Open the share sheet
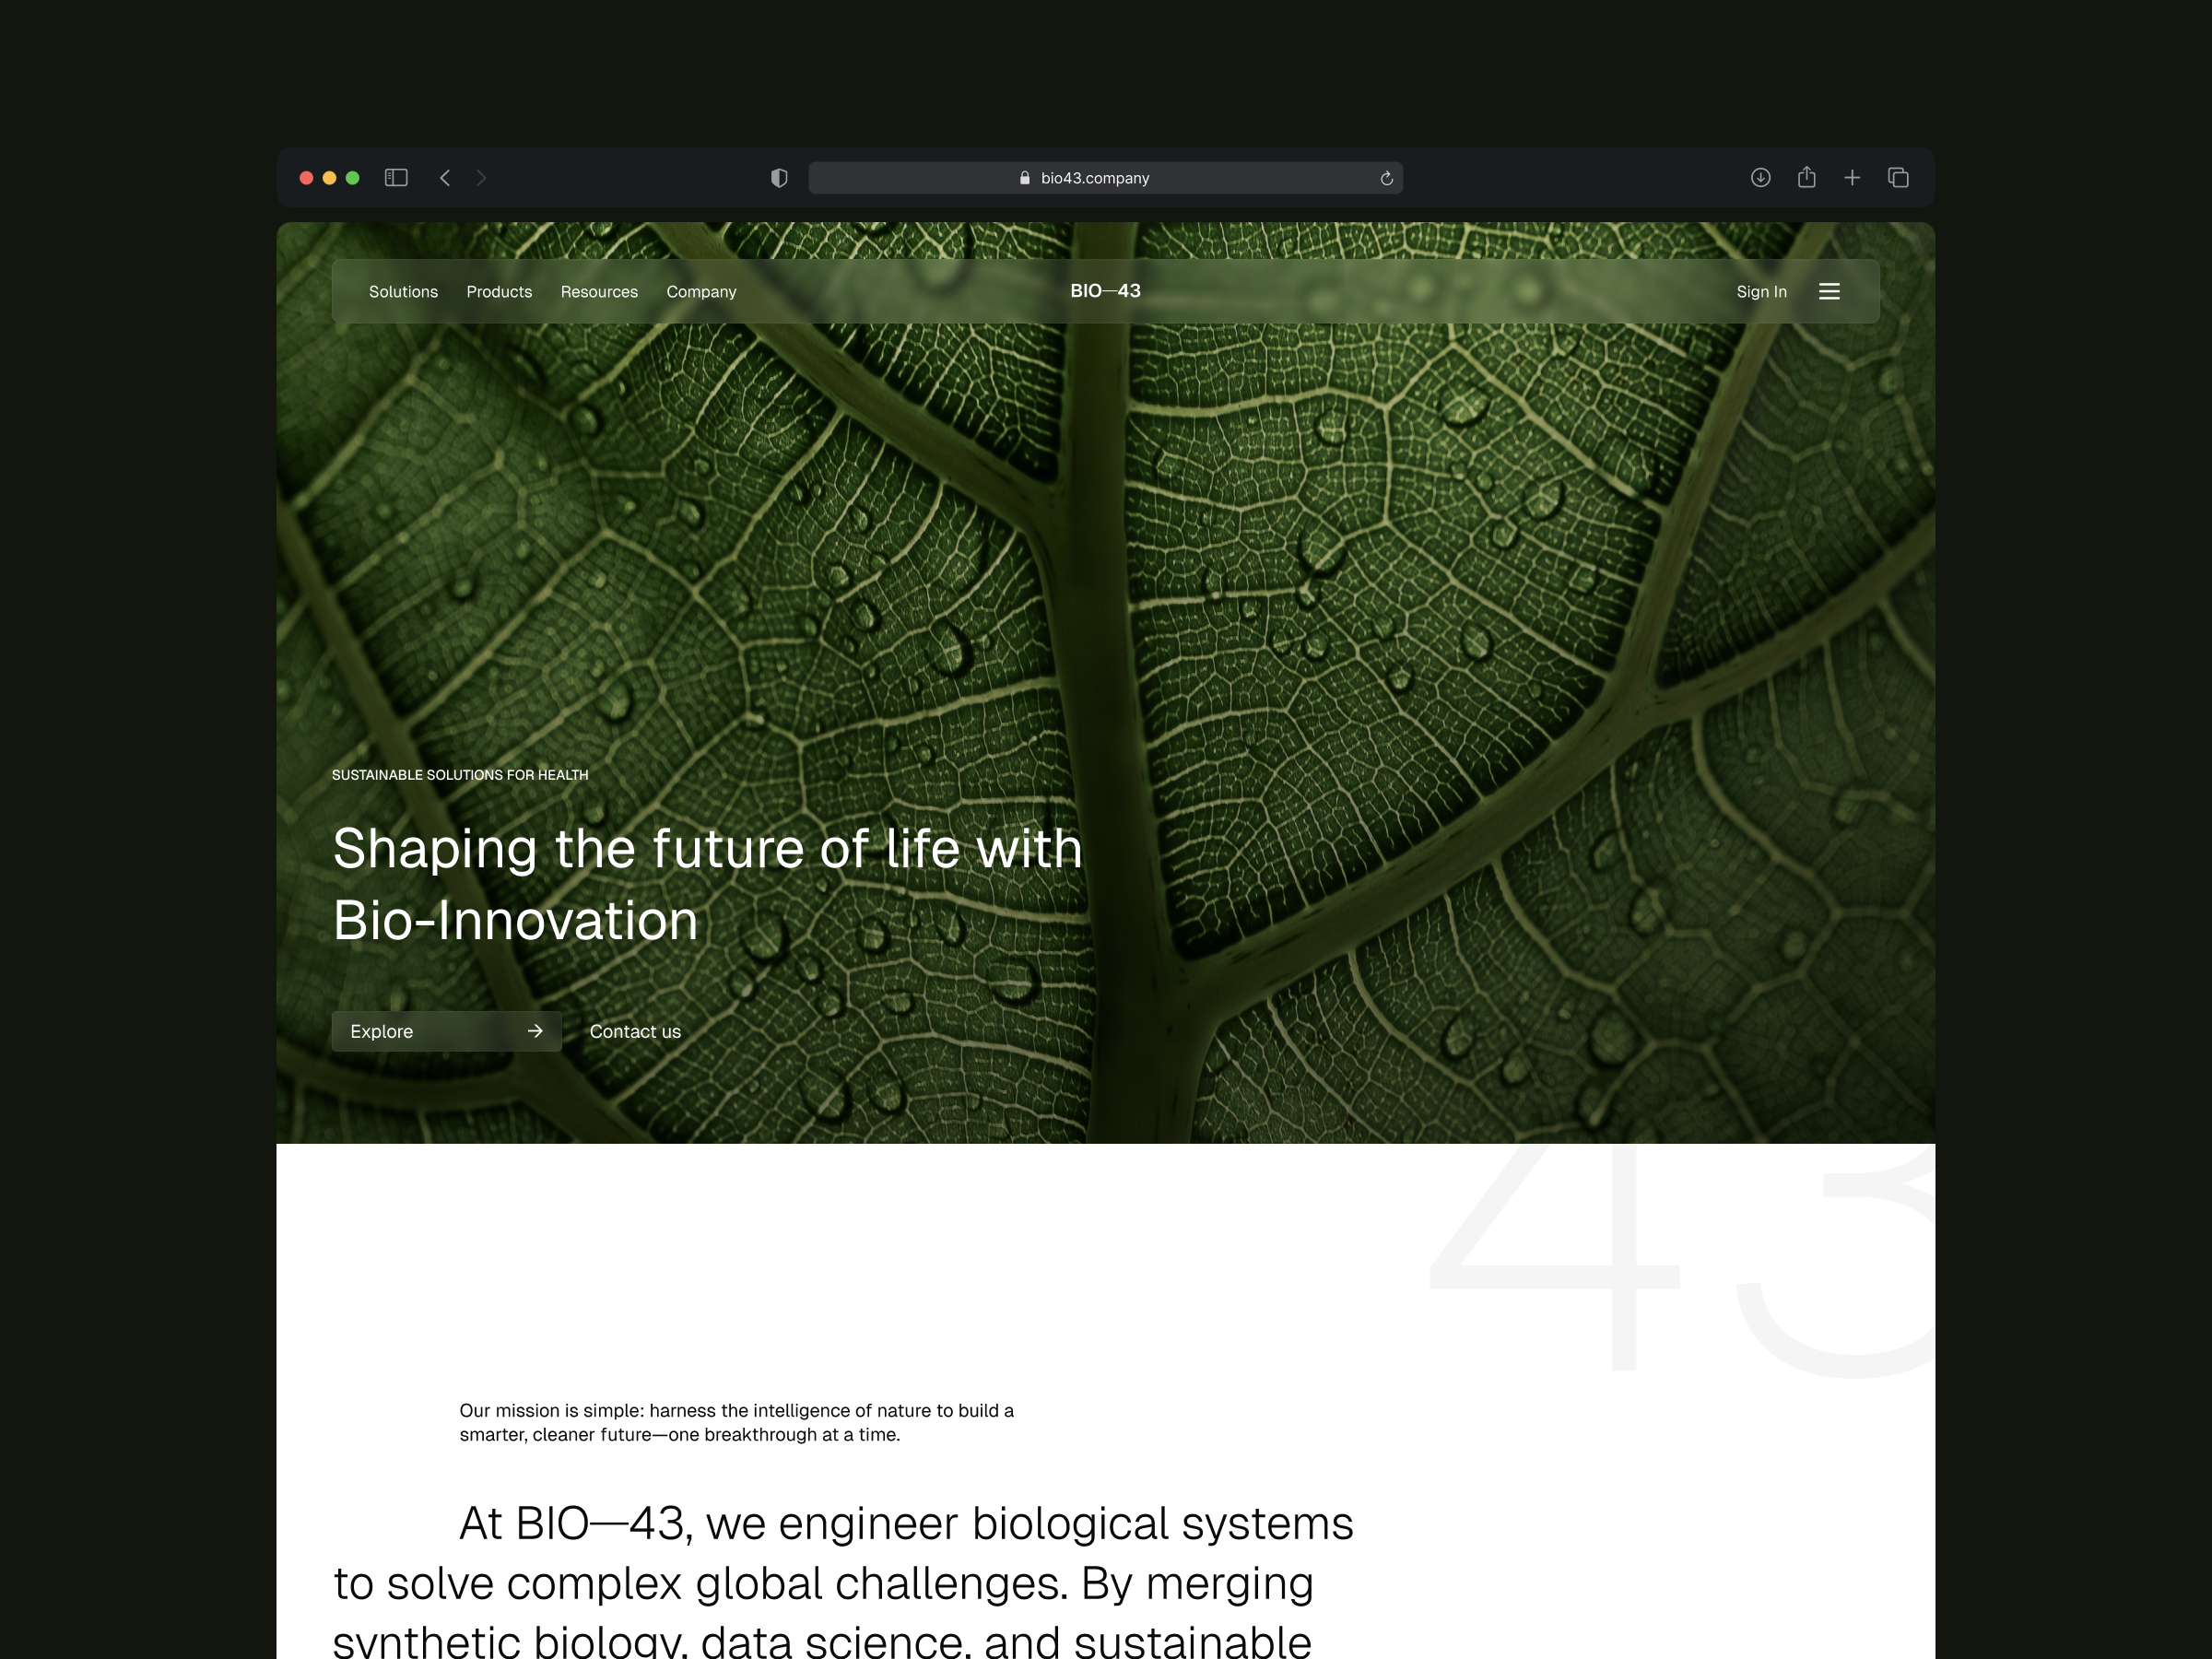2212x1659 pixels. coord(1807,177)
